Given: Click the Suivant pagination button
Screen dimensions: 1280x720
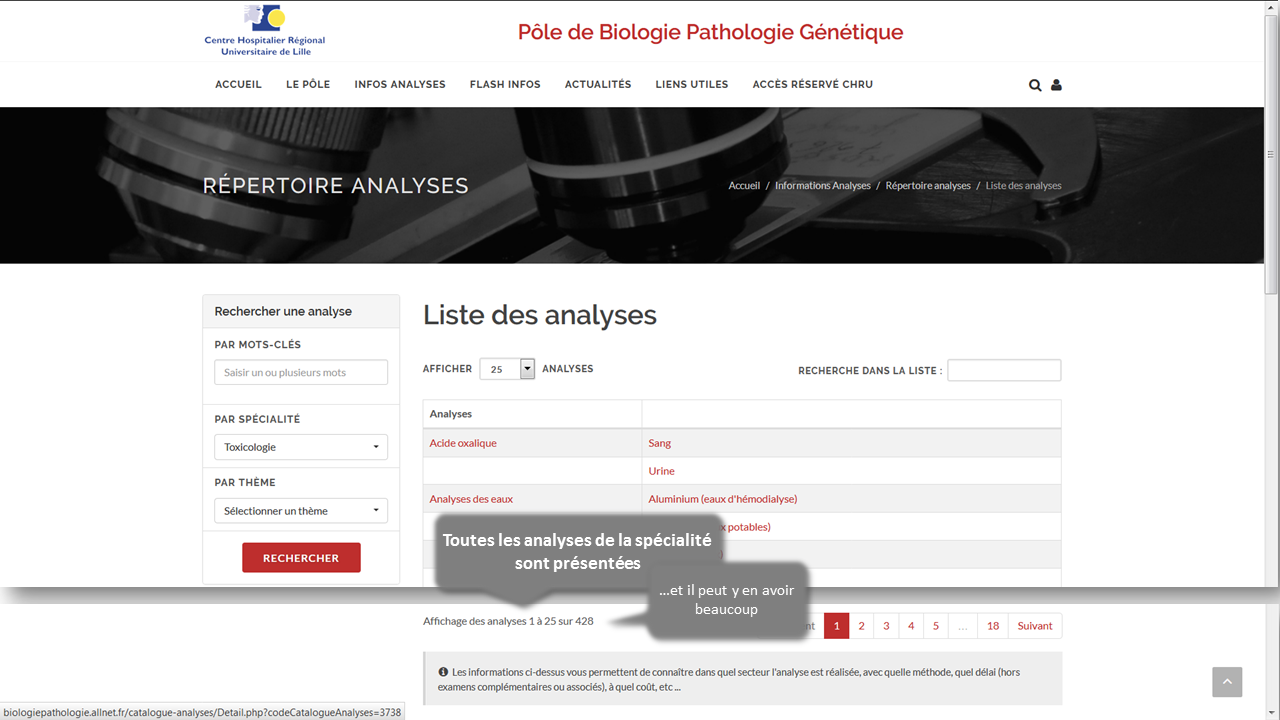Looking at the screenshot, I should tap(1034, 626).
